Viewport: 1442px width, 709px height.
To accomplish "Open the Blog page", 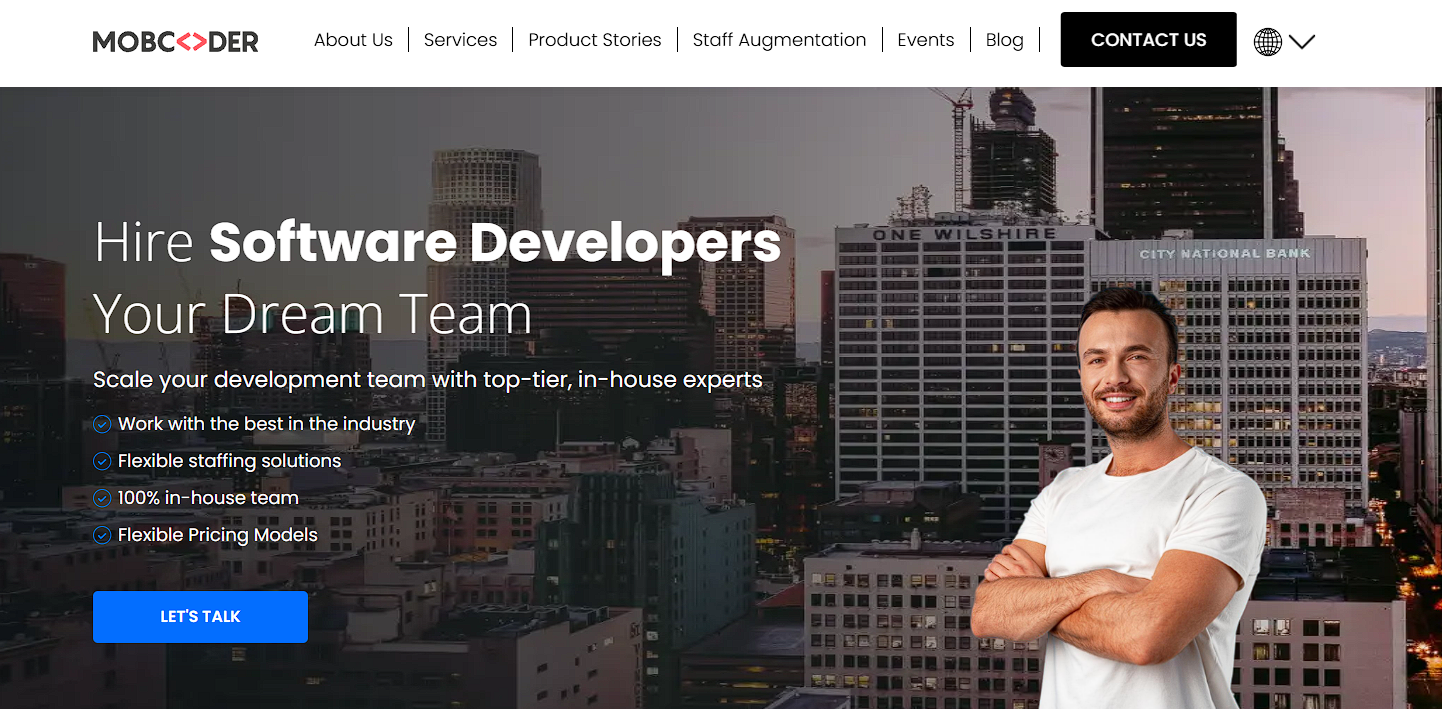I will 1005,40.
